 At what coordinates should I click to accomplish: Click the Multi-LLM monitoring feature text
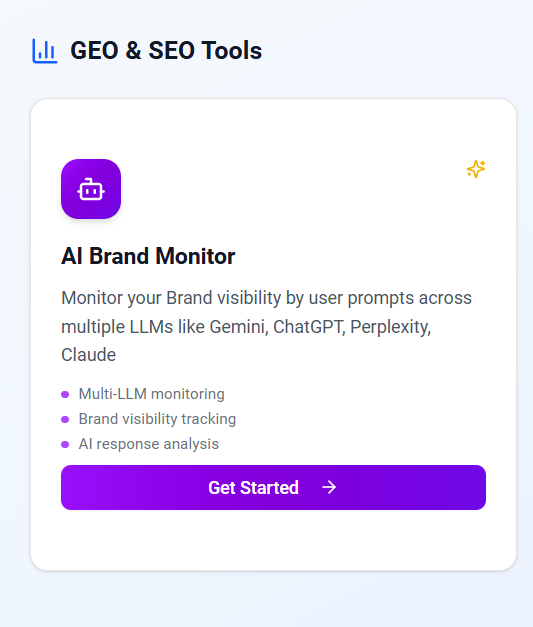click(x=152, y=394)
